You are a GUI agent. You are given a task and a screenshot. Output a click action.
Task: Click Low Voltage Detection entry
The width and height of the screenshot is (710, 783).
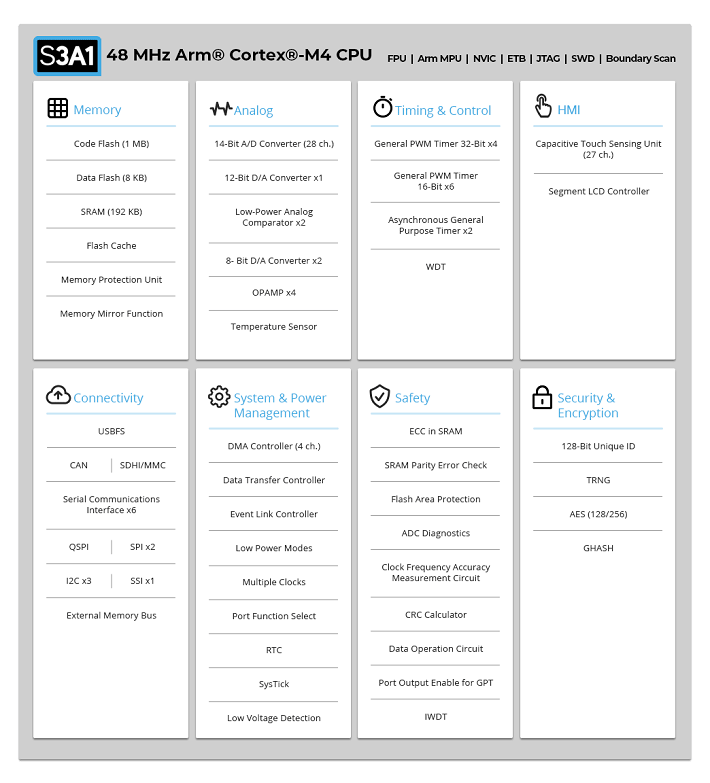[274, 718]
